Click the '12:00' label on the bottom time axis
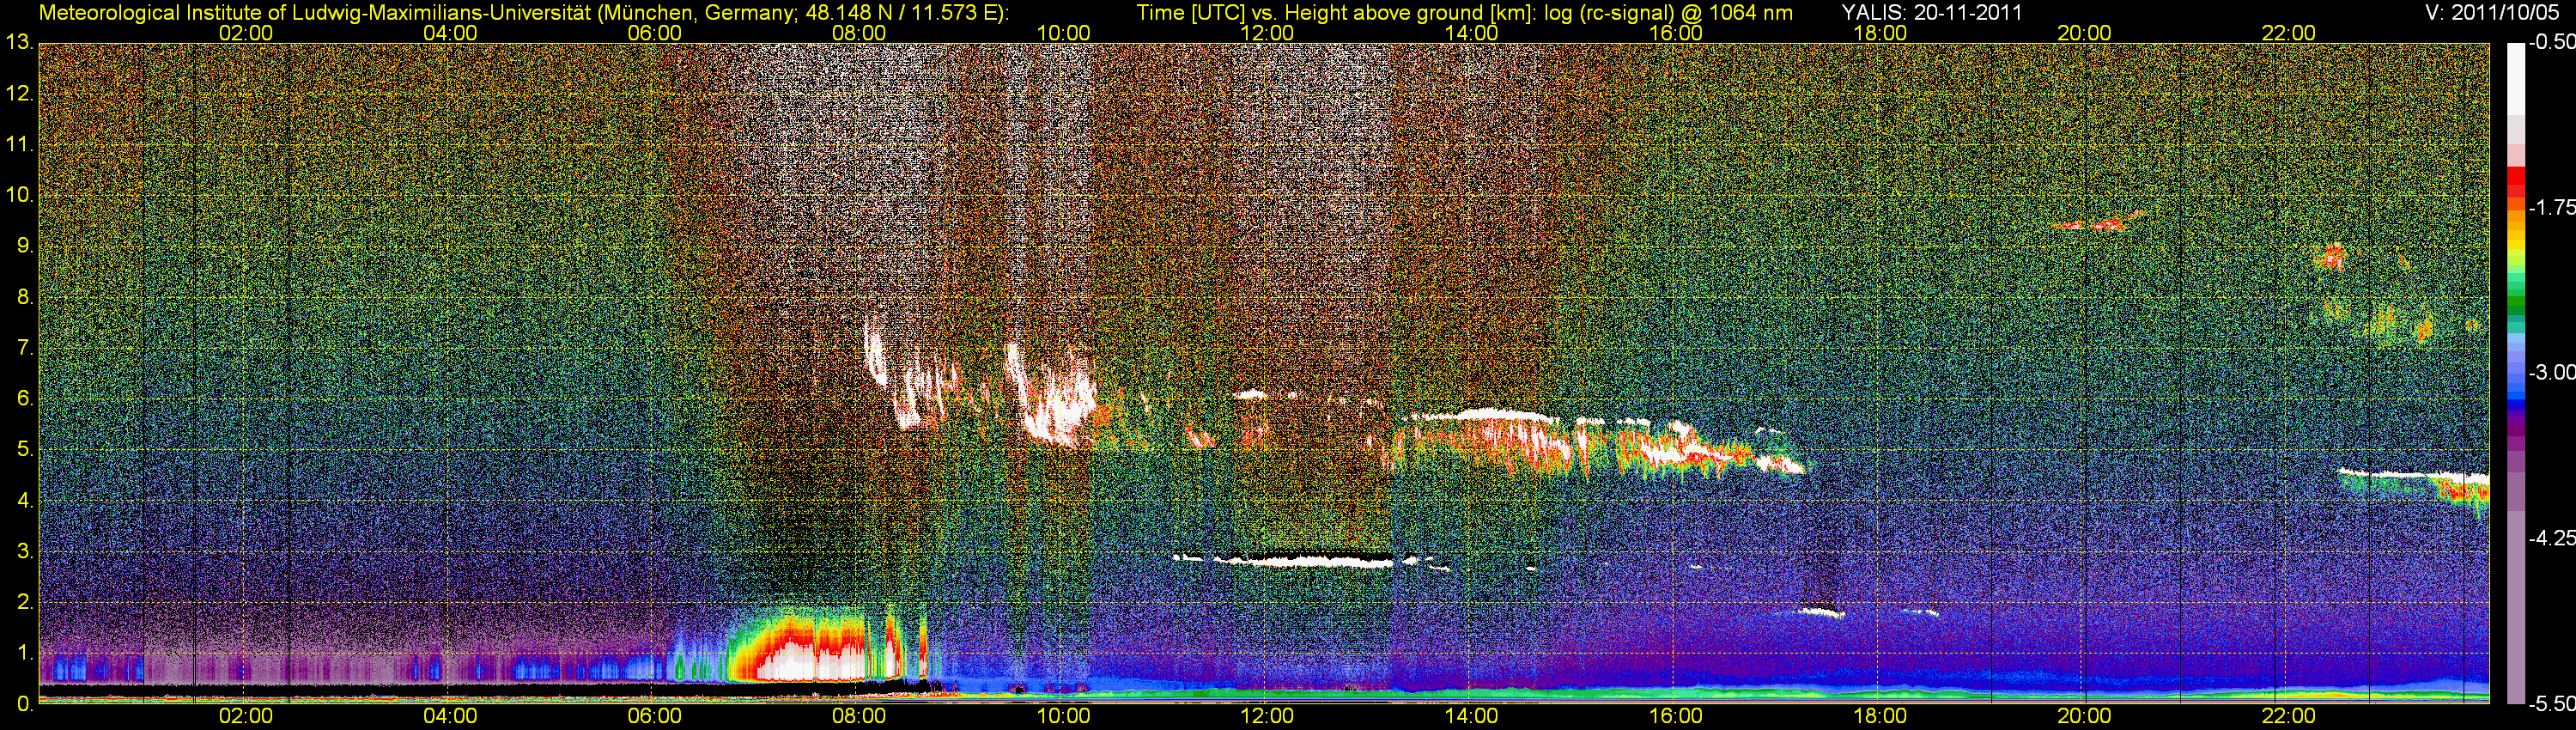 click(x=1267, y=716)
